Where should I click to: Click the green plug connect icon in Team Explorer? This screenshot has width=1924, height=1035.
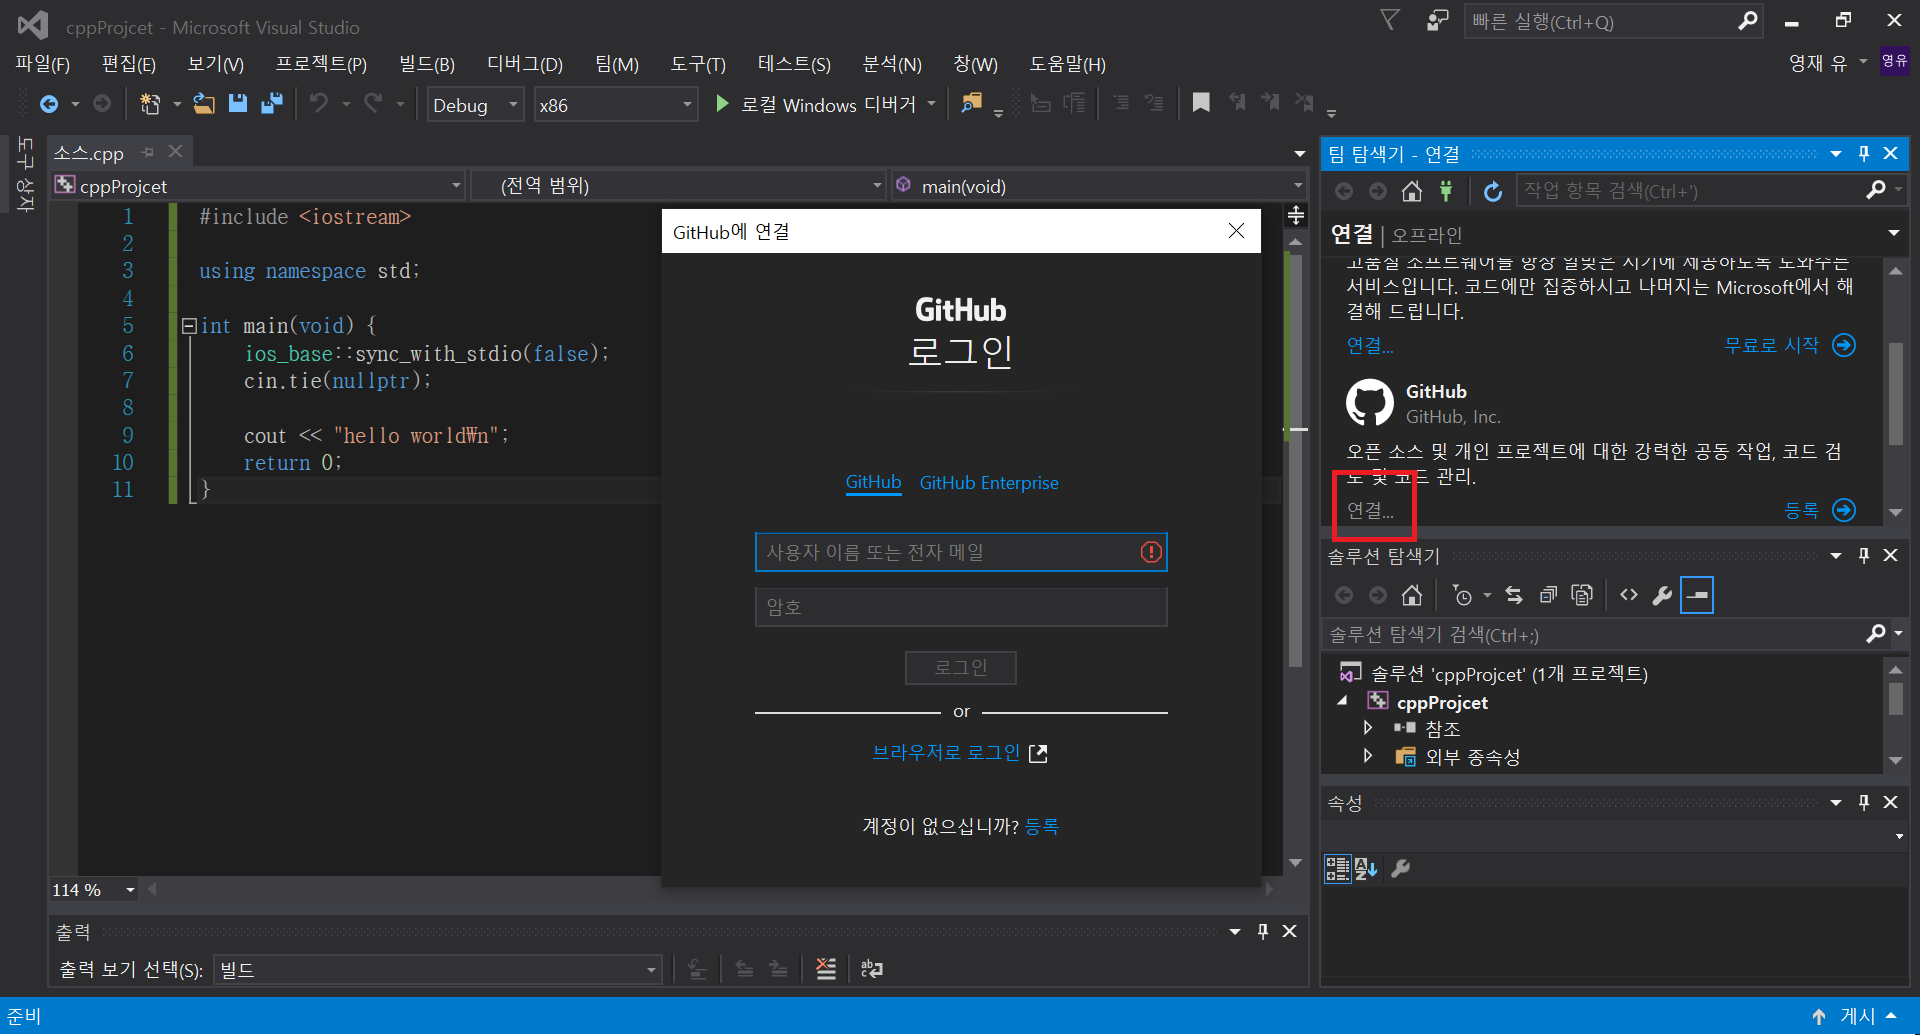coord(1446,191)
